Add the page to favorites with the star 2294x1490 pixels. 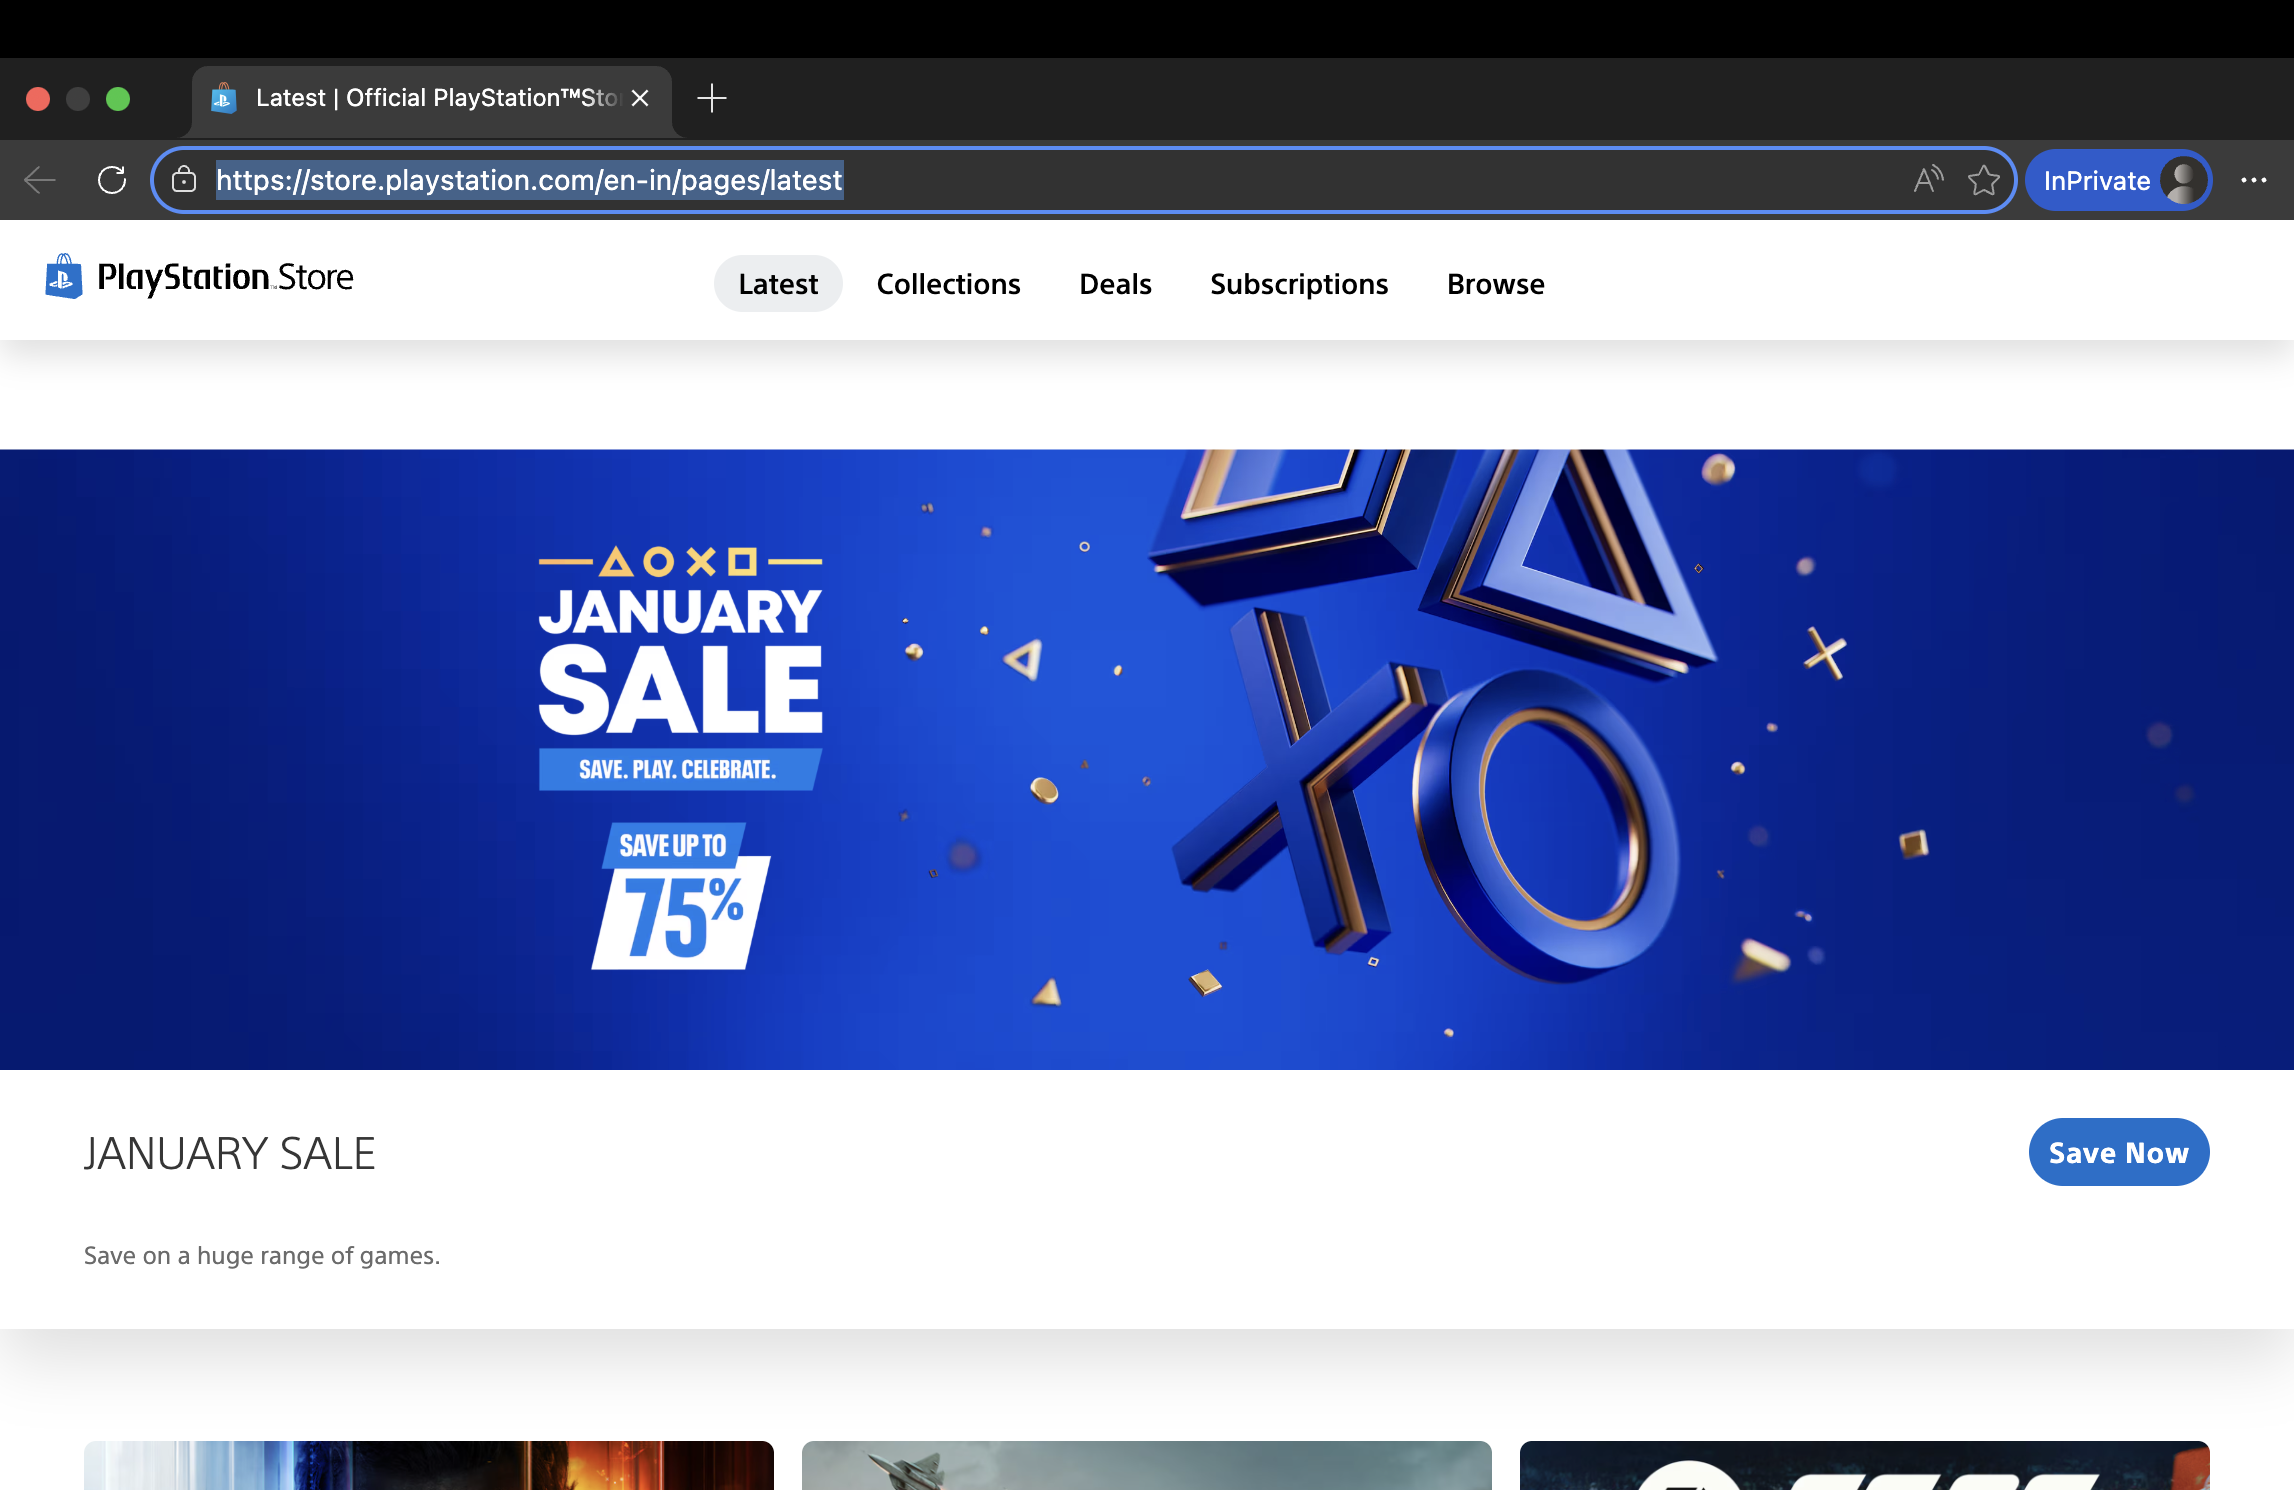pos(1983,180)
